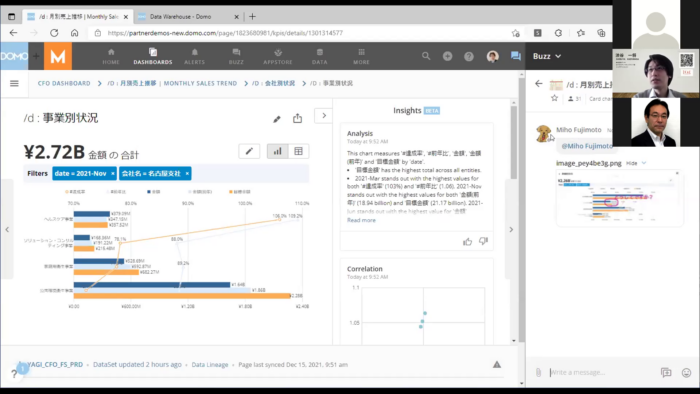700x394 pixels.
Task: Click the warning triangle icon
Action: pos(497,365)
